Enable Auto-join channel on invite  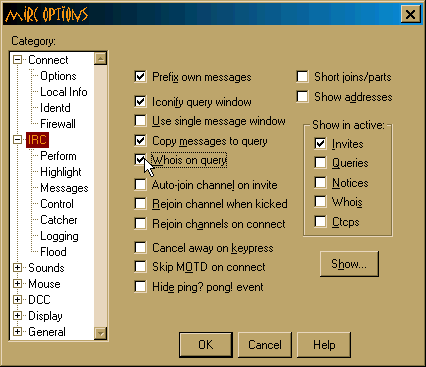[x=140, y=184]
